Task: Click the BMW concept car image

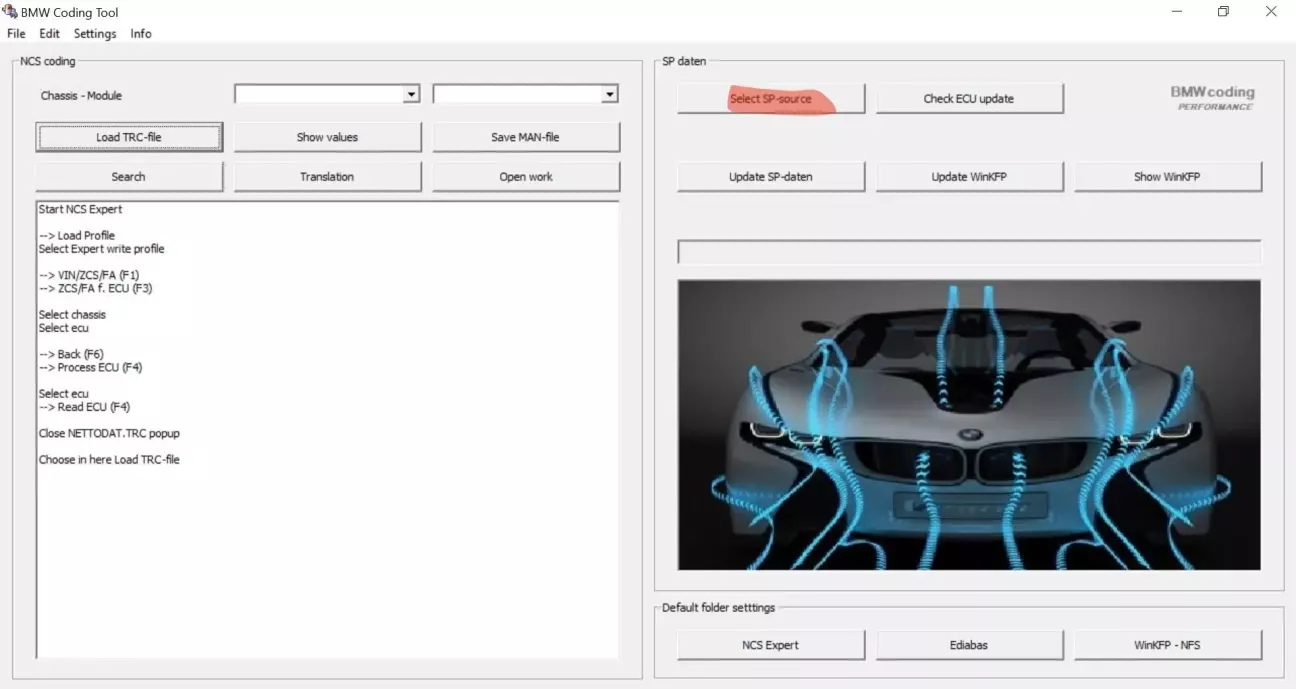Action: (x=969, y=425)
